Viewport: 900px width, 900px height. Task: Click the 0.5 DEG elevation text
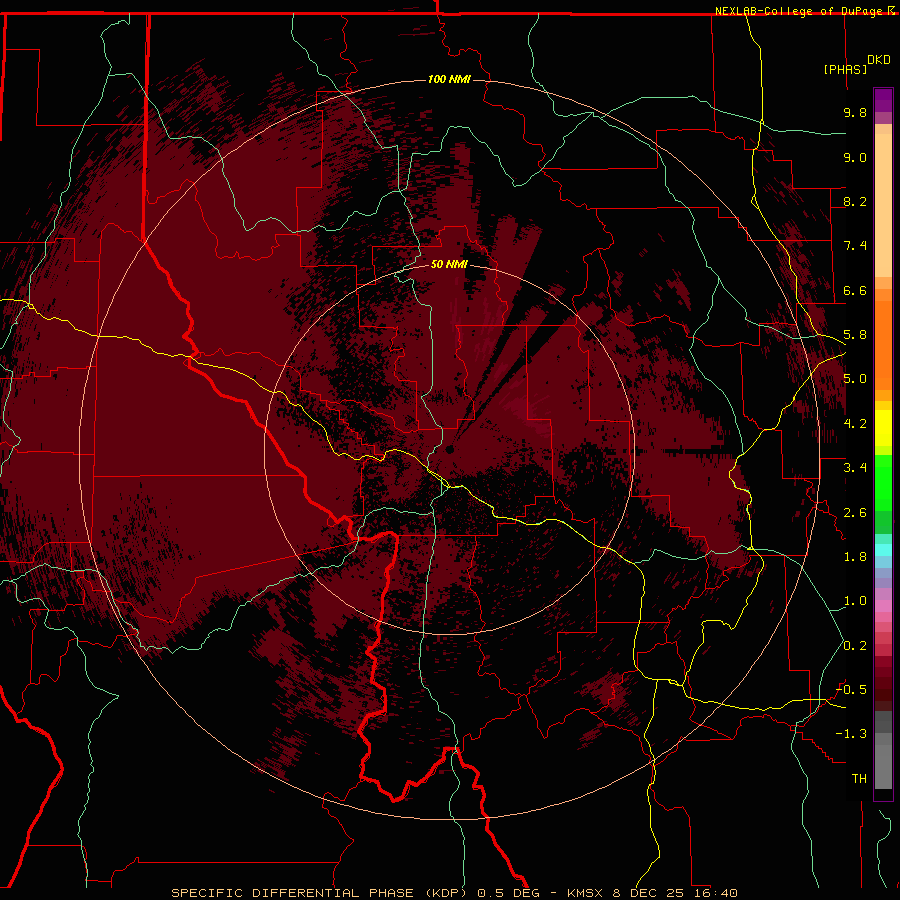[x=508, y=893]
